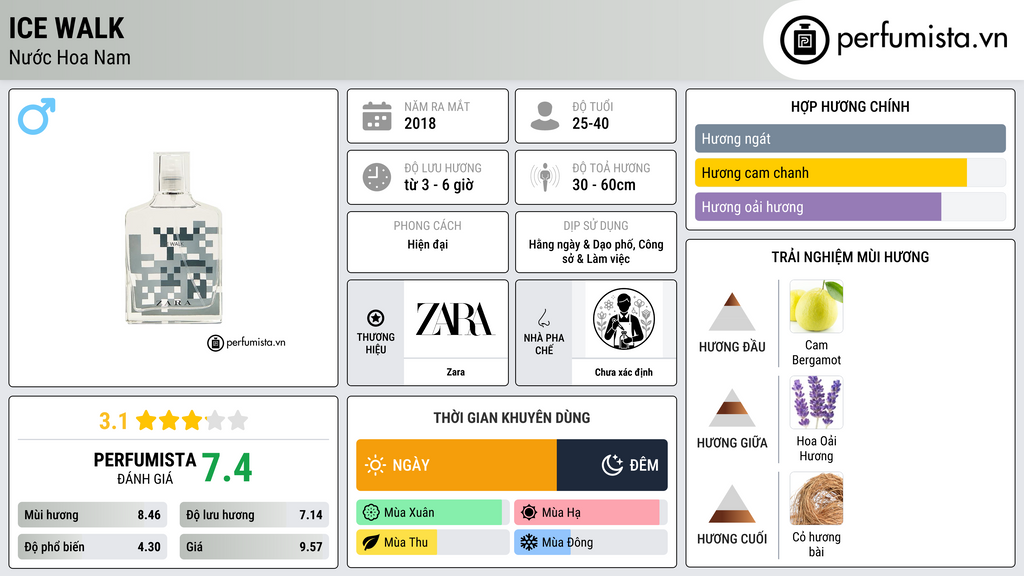Image resolution: width=1024 pixels, height=576 pixels.
Task: Click the perfumista.vn header site name
Action: 922,38
